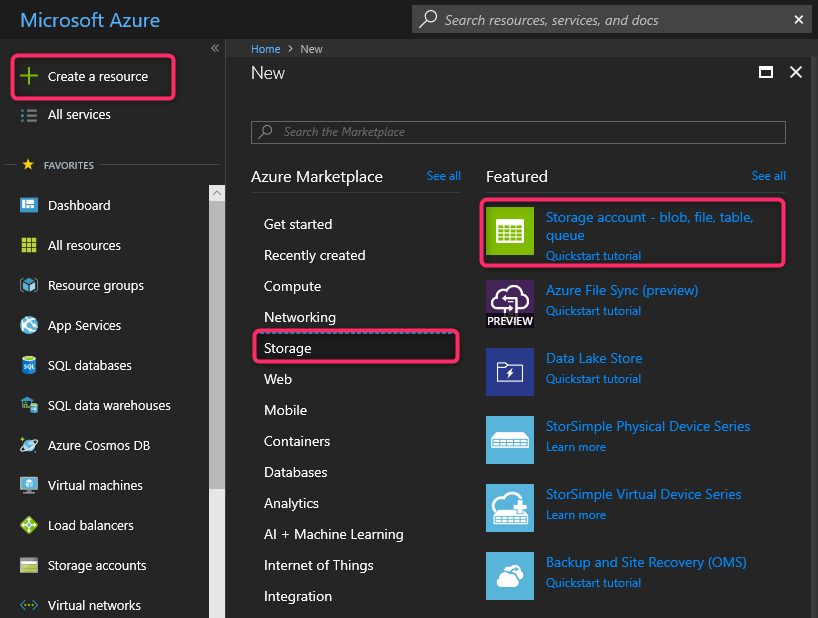Select Storage in Azure Marketplace list
This screenshot has width=818, height=618.
[x=288, y=348]
